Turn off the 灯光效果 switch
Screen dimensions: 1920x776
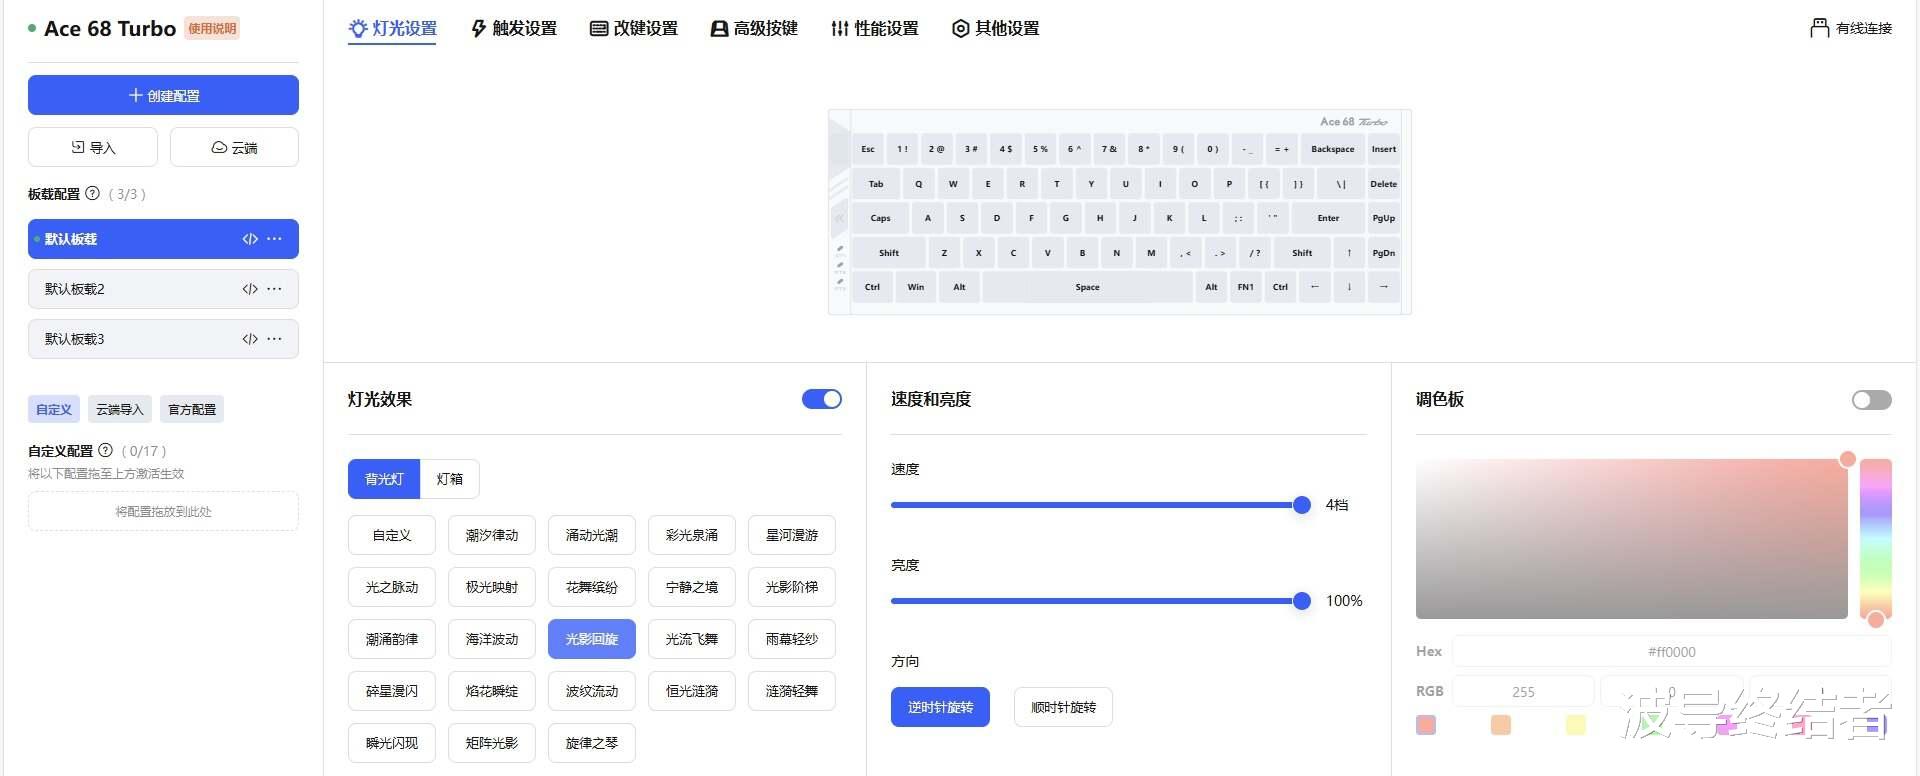click(x=822, y=399)
